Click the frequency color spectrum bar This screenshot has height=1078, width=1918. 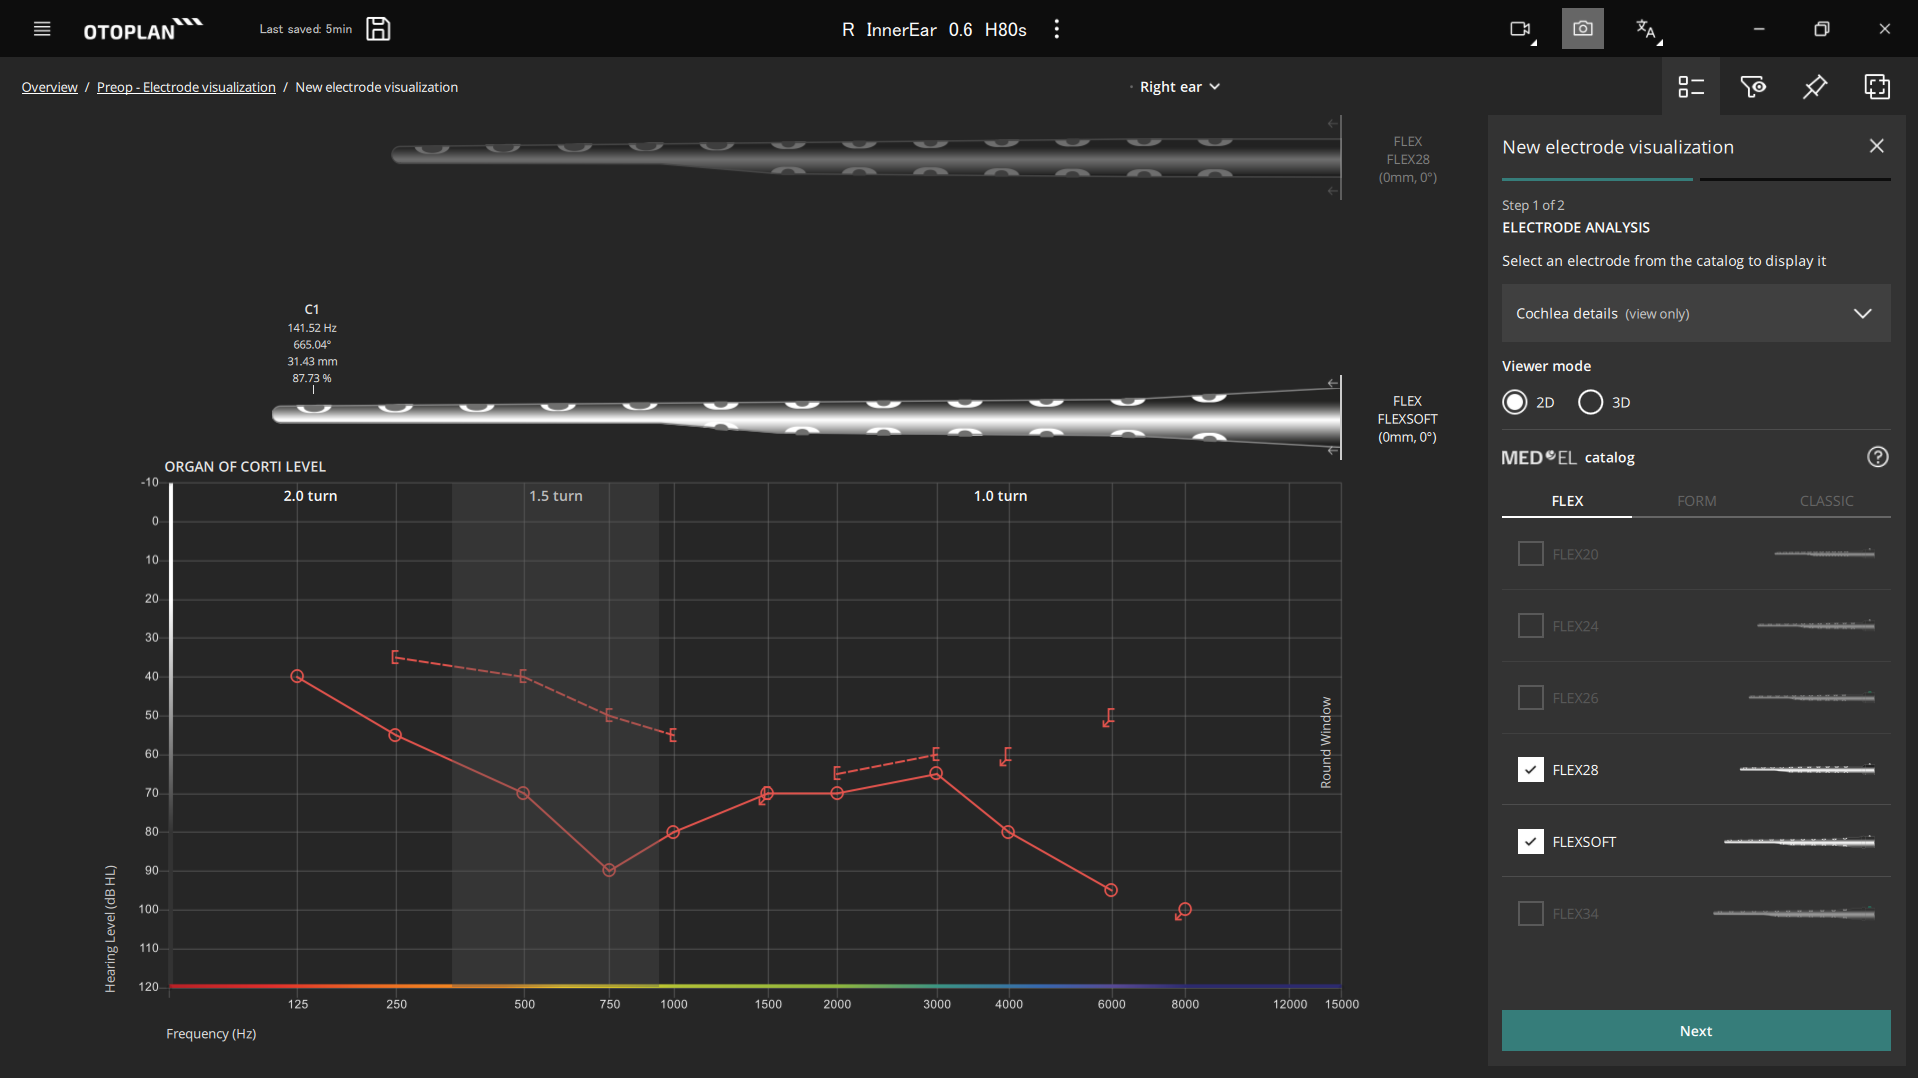coord(755,986)
